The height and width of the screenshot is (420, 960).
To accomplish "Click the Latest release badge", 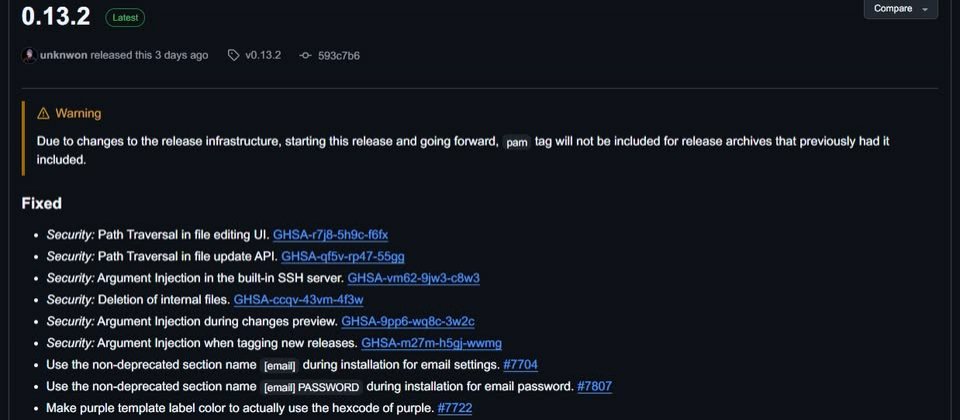I will tap(125, 18).
